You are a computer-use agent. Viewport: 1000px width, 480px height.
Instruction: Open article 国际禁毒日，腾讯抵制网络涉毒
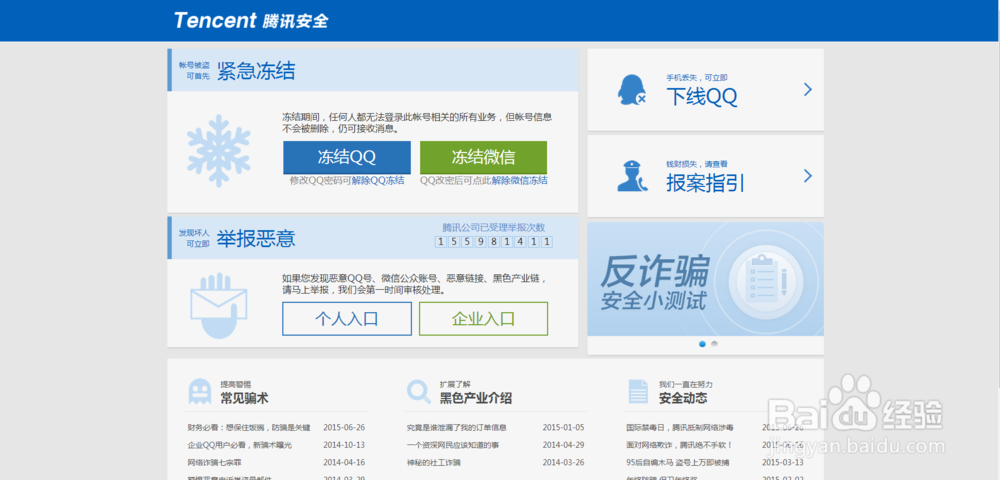[680, 428]
